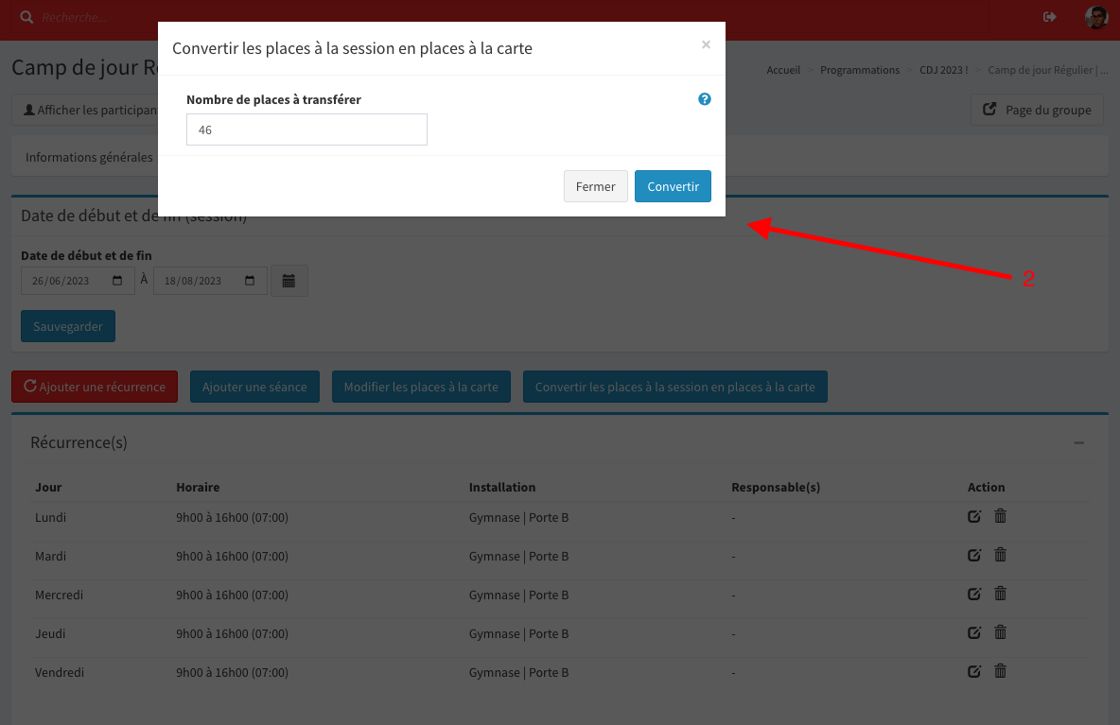This screenshot has width=1120, height=725.
Task: Click the help question mark icon
Action: [704, 100]
